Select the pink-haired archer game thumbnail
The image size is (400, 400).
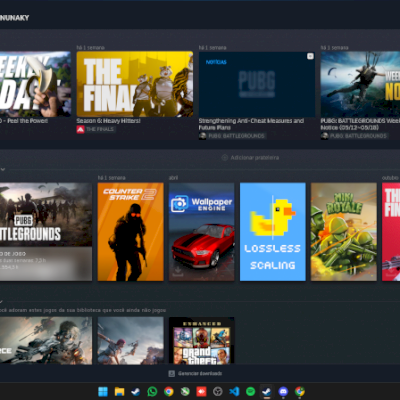(131, 341)
